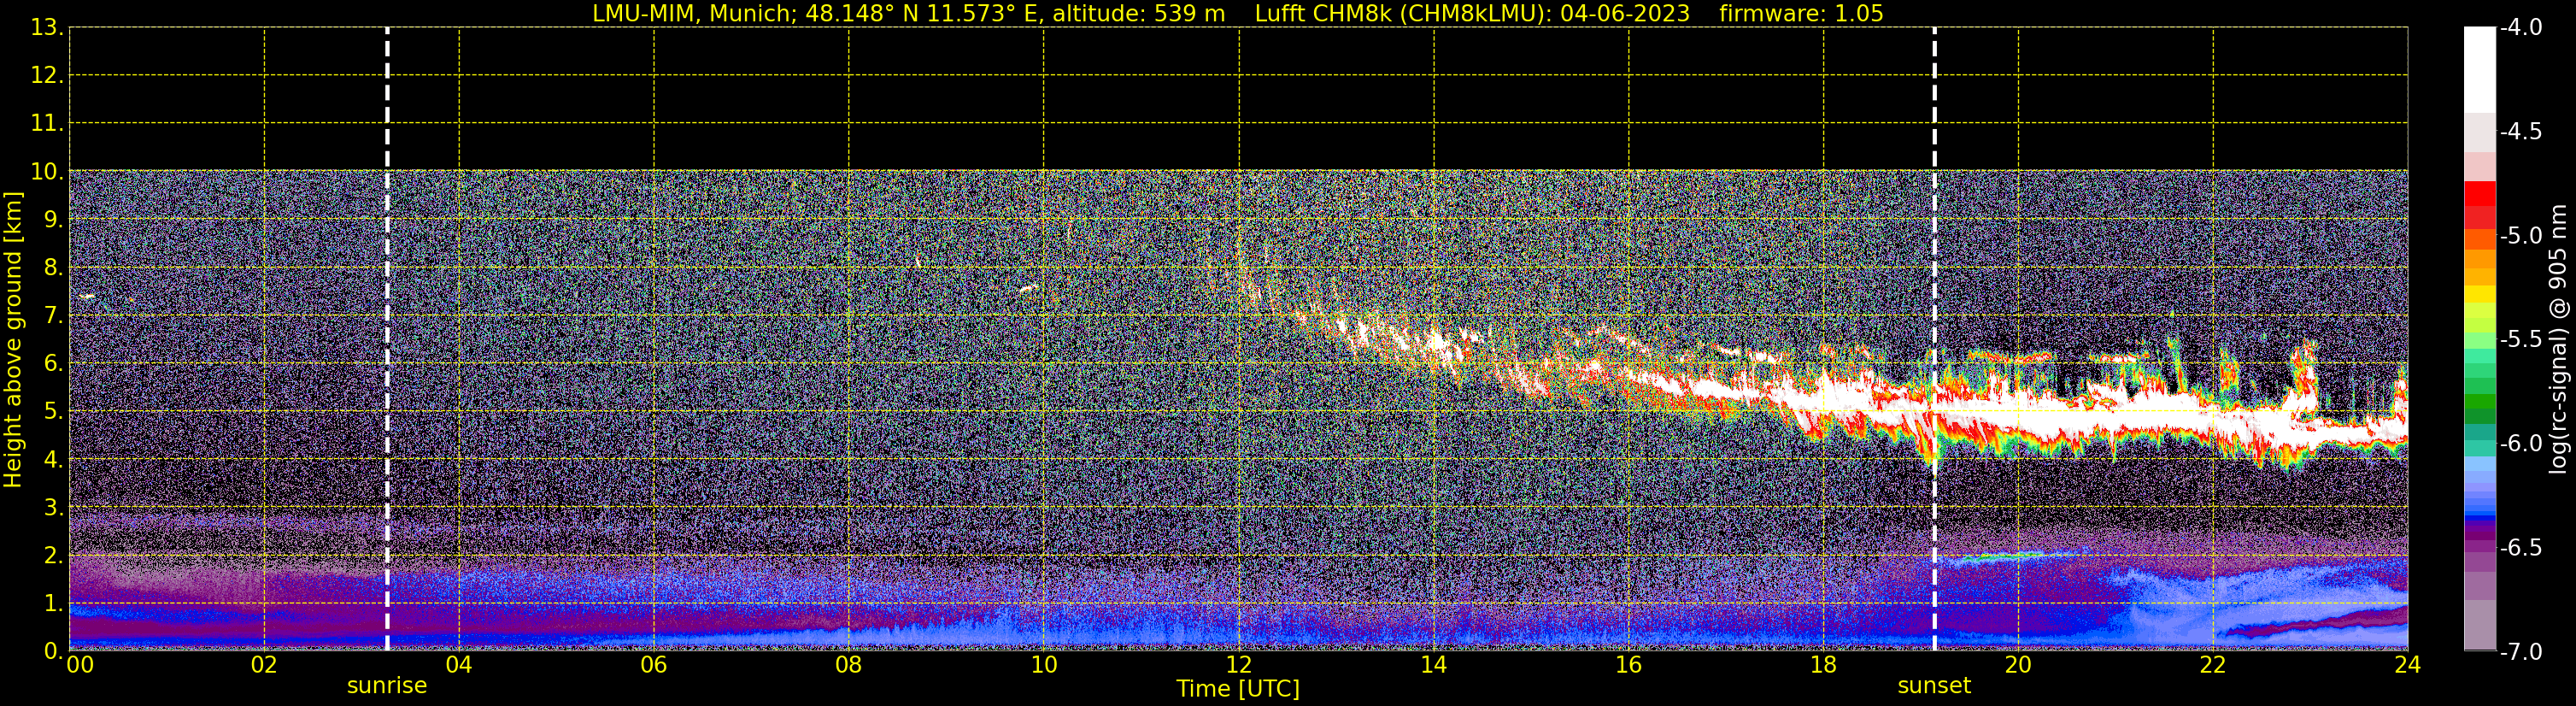Click the x-axis tick label 08
The width and height of the screenshot is (2576, 706).
click(849, 666)
